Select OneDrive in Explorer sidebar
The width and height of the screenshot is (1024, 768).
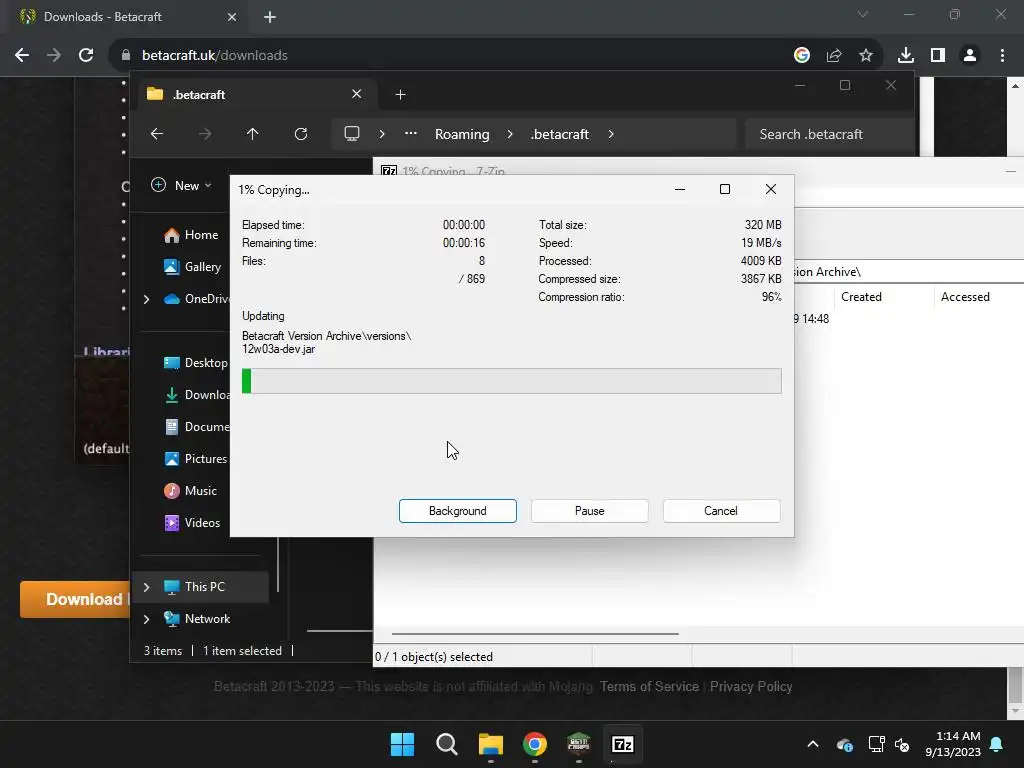tap(196, 299)
